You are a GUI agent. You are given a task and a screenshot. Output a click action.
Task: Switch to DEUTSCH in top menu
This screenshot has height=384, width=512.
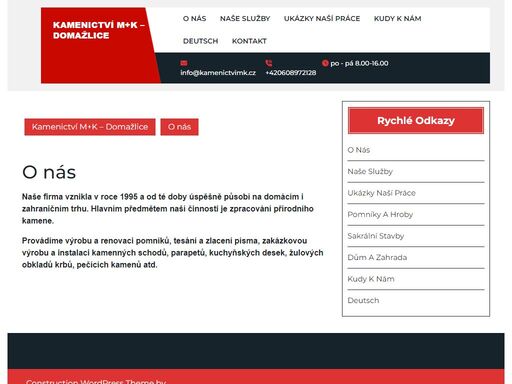point(200,41)
